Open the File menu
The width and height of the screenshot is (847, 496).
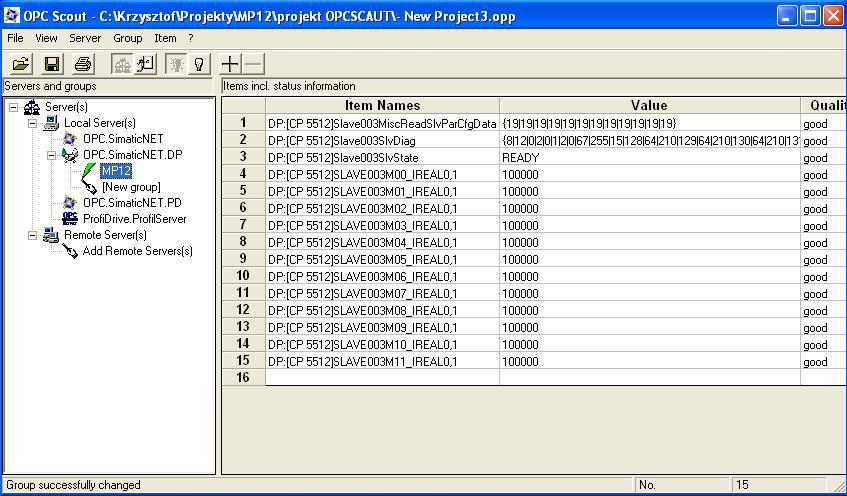tap(15, 38)
